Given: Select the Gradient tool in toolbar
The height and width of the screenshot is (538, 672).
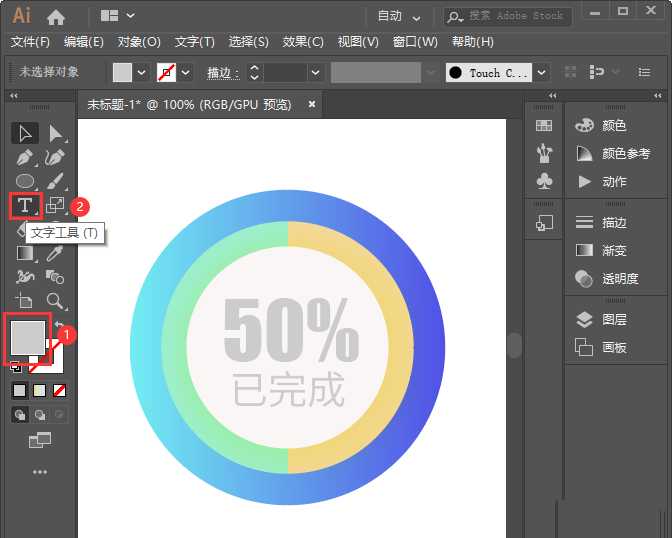Looking at the screenshot, I should coord(24,253).
